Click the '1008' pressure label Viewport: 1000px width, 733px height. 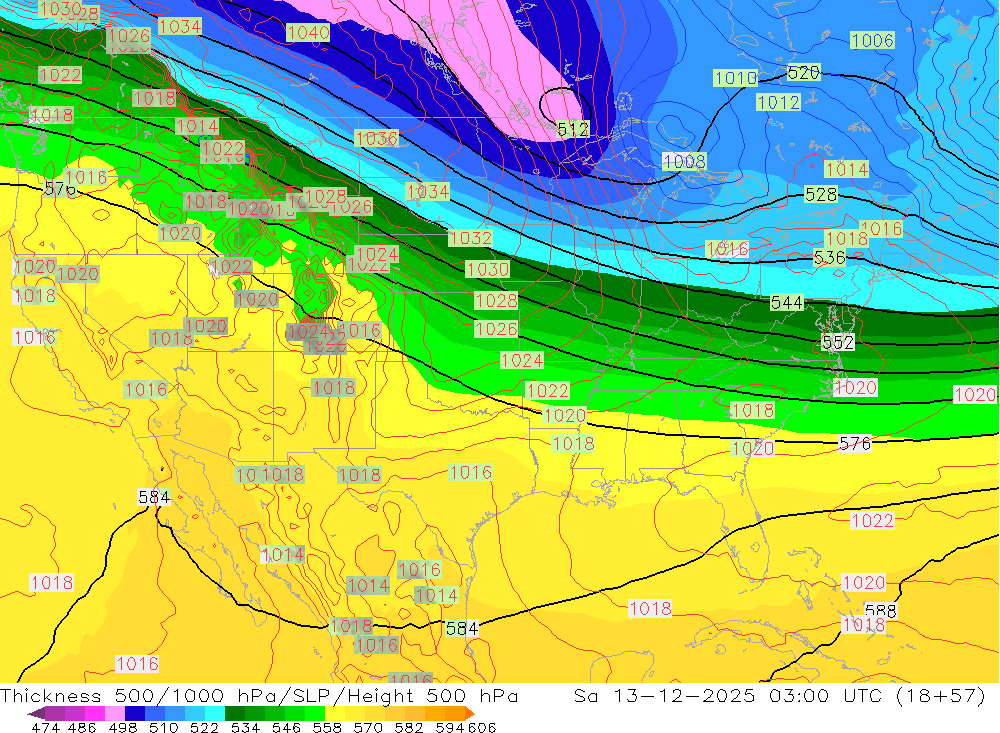(x=684, y=161)
